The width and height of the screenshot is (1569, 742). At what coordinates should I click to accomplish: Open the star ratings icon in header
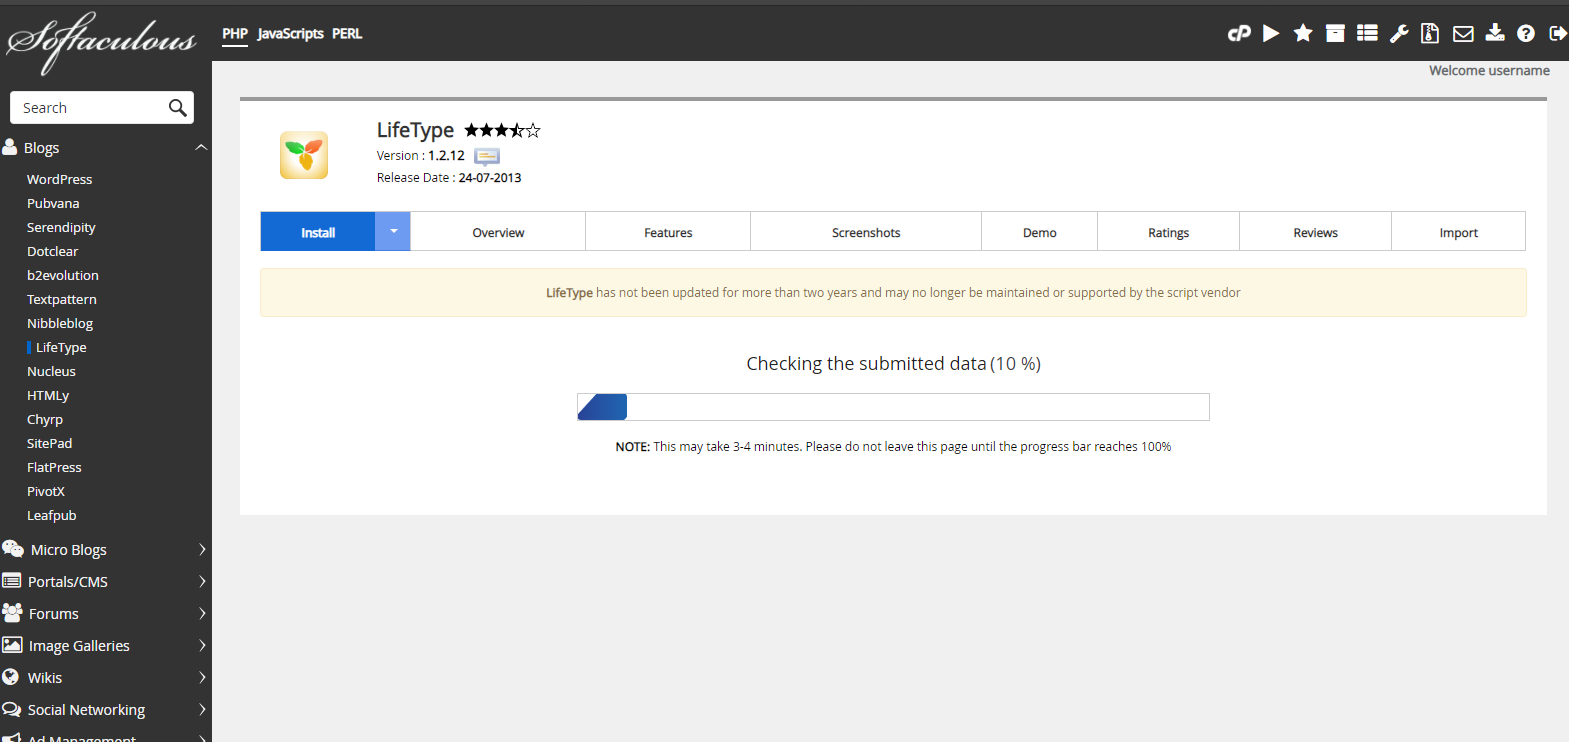tap(1303, 33)
